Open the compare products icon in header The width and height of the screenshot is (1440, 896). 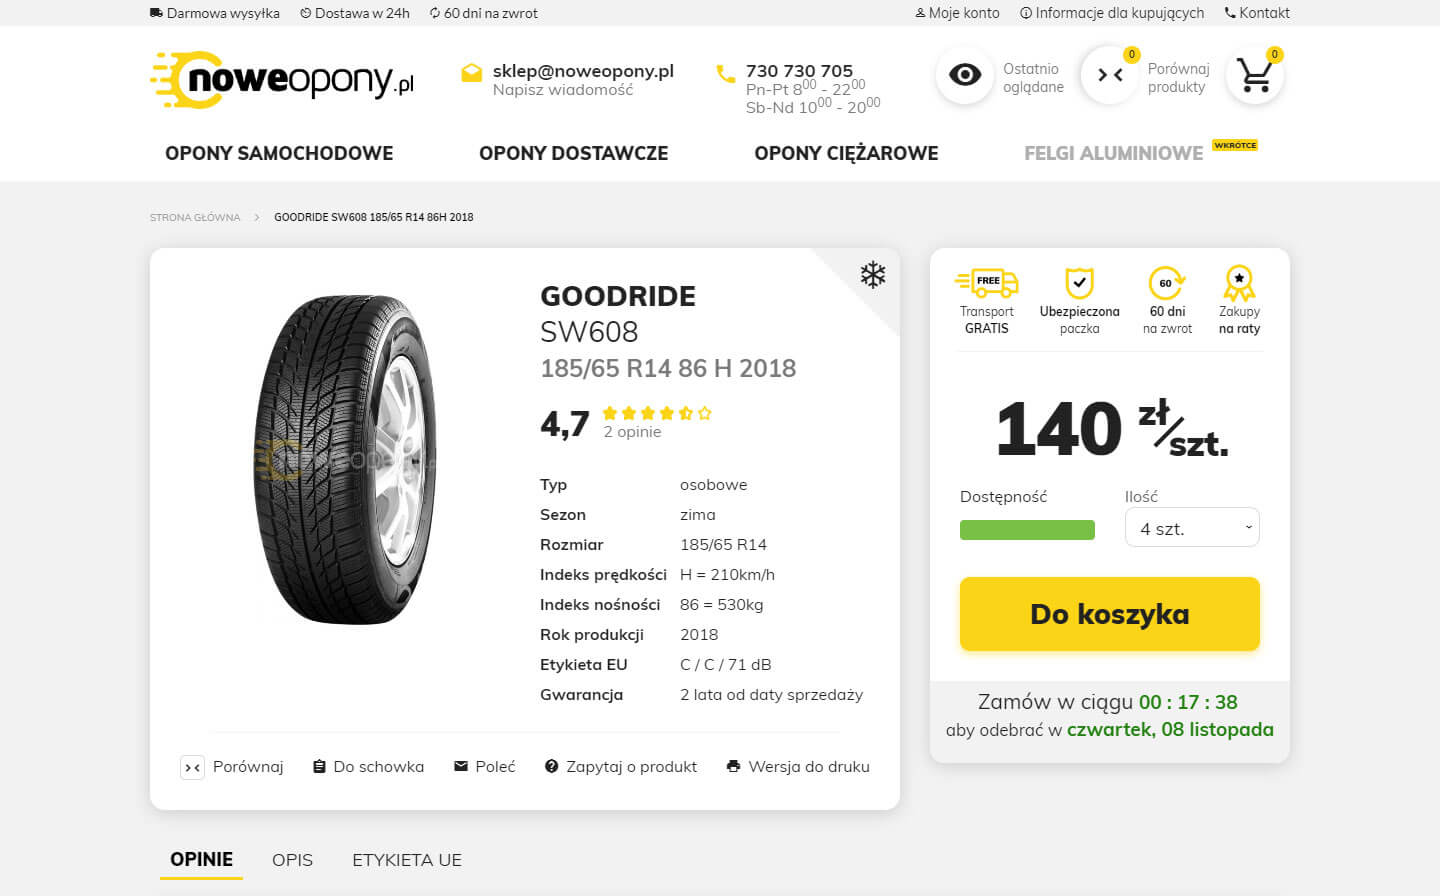(1108, 74)
